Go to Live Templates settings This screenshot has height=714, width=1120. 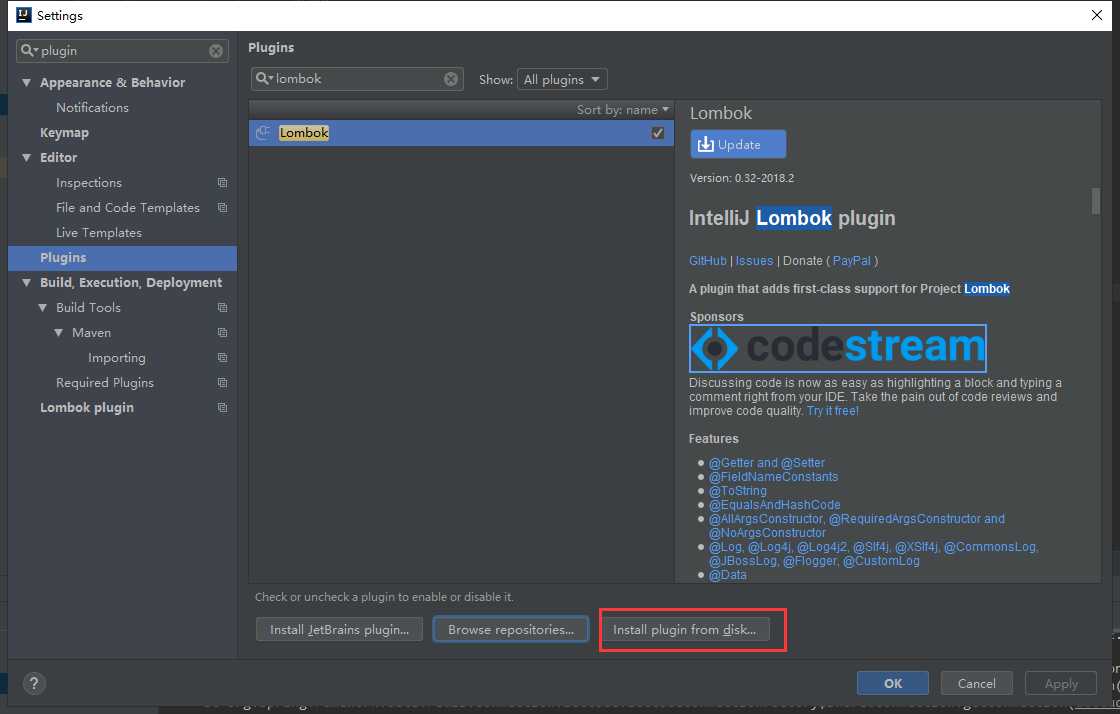[x=99, y=233]
